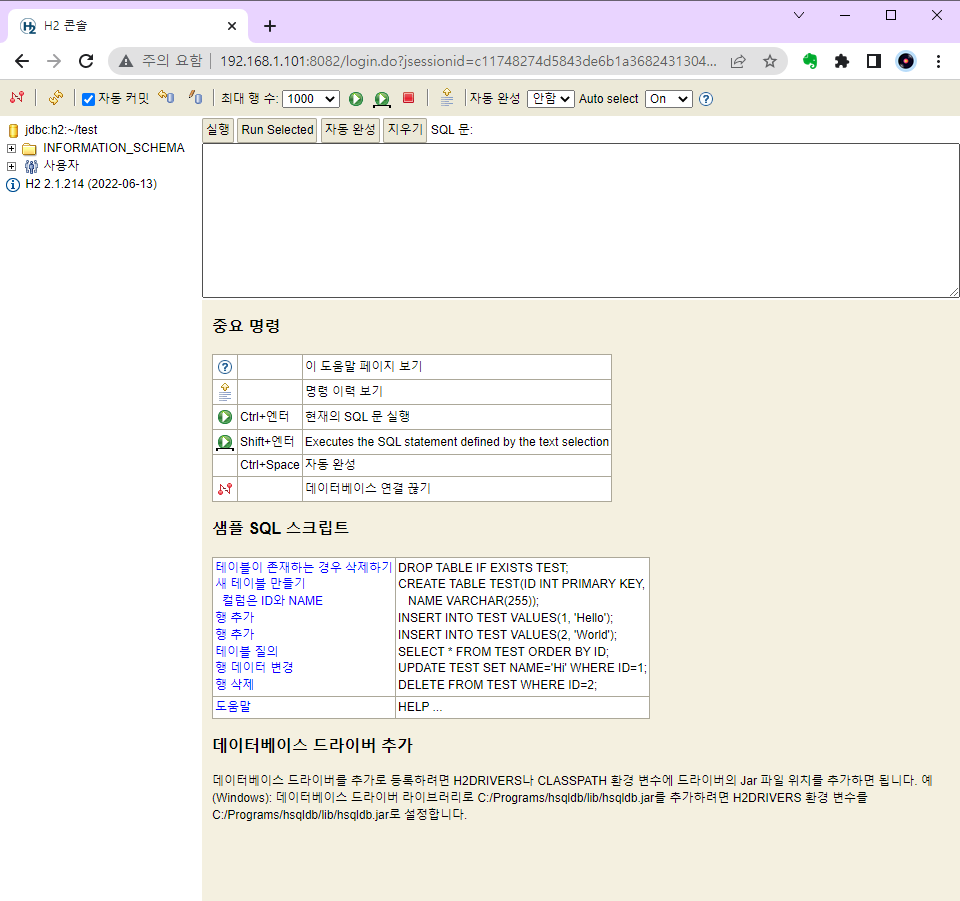Open command history icon in toolbar
960x901 pixels.
447,97
